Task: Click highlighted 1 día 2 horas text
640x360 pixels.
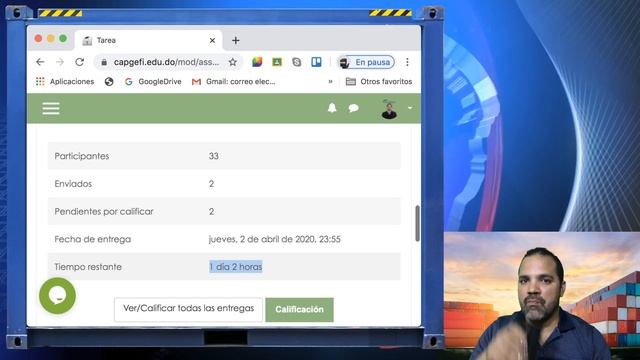Action: (x=236, y=267)
